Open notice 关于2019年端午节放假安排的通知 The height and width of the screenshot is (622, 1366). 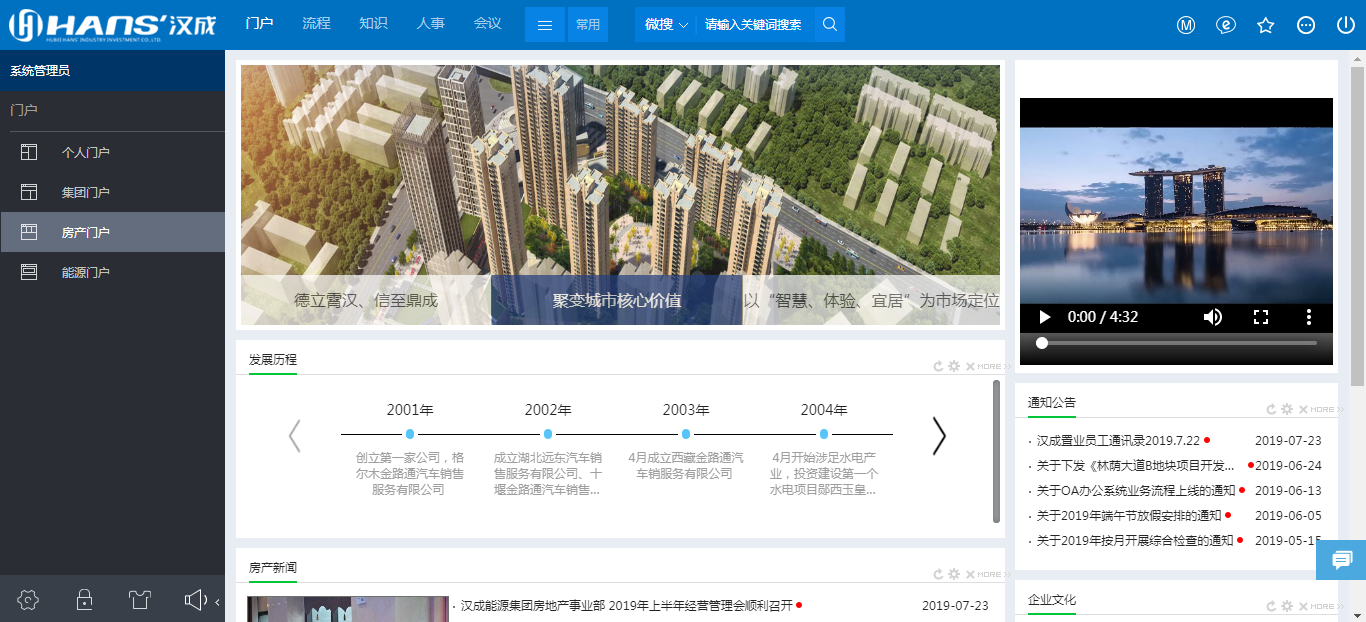coord(1129,516)
